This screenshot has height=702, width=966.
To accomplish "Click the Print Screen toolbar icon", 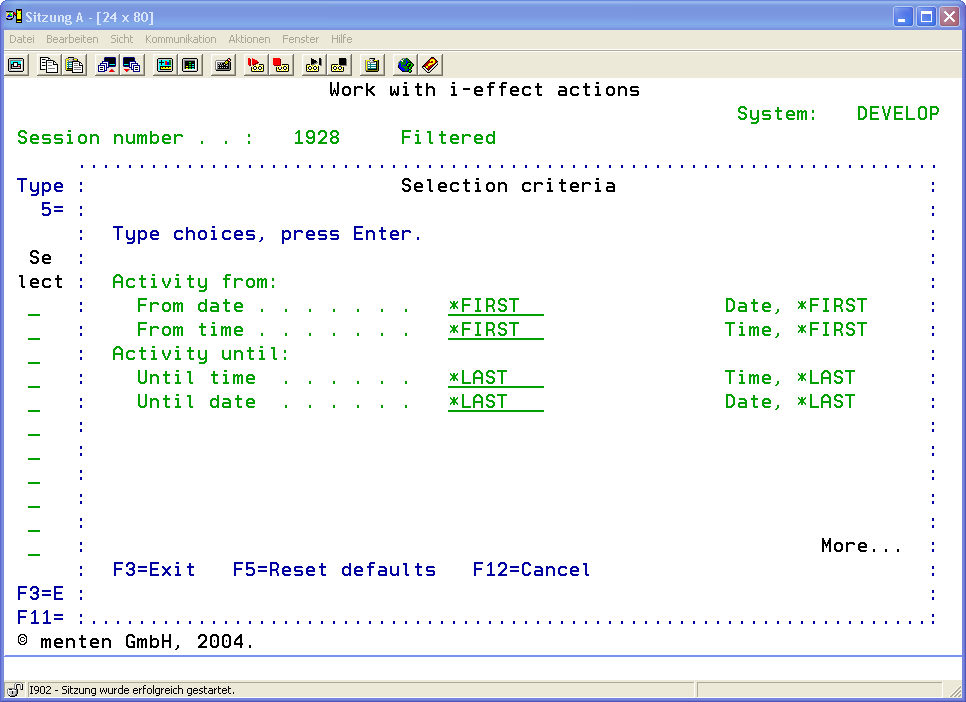I will point(17,65).
